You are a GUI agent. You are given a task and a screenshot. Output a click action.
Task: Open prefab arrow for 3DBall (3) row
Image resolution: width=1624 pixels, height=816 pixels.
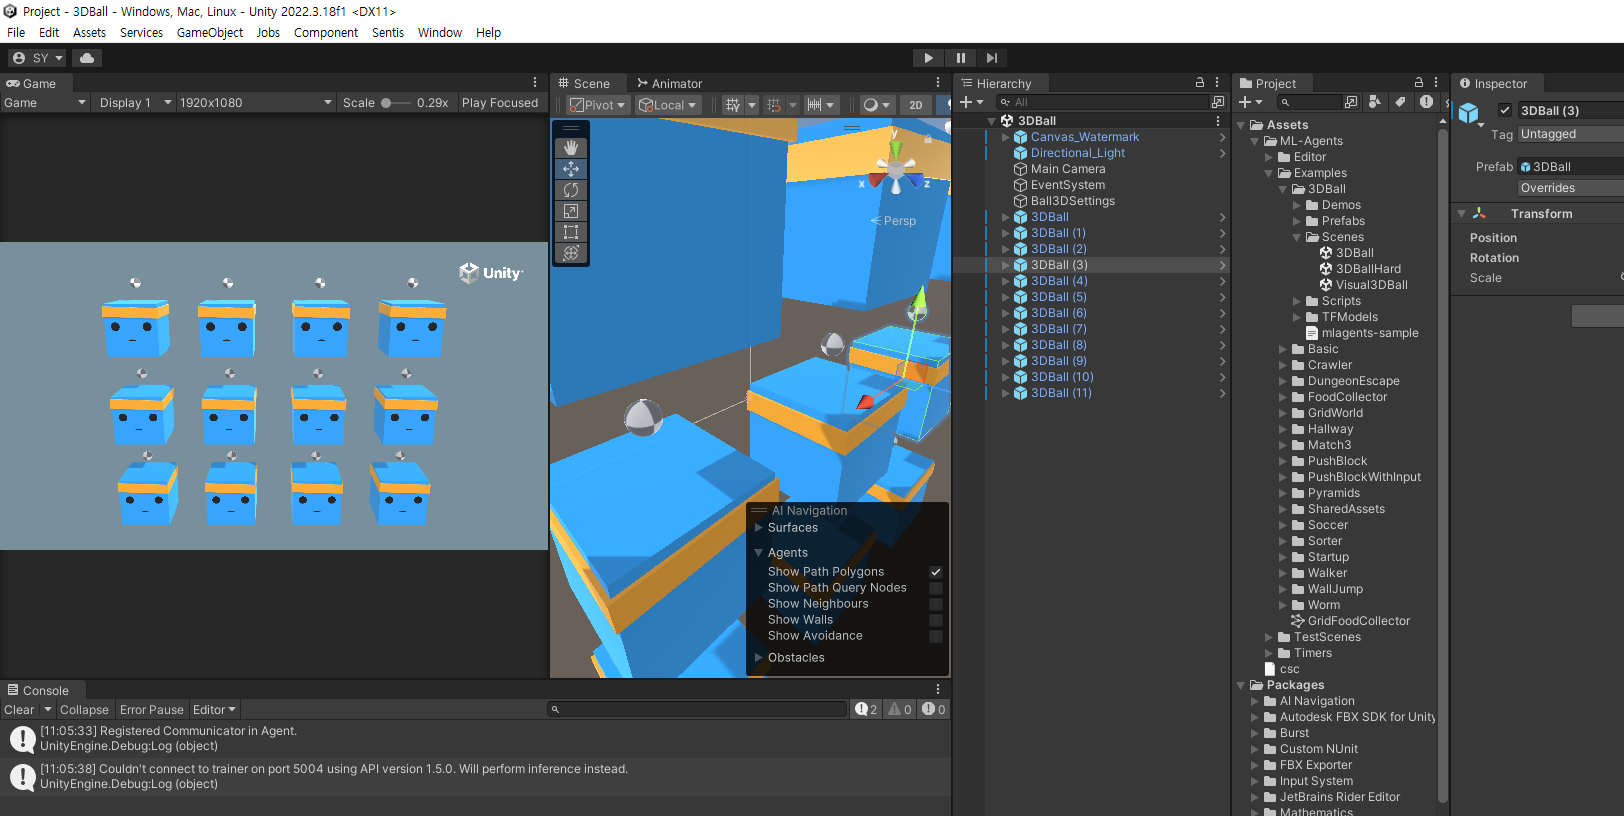click(x=1222, y=265)
